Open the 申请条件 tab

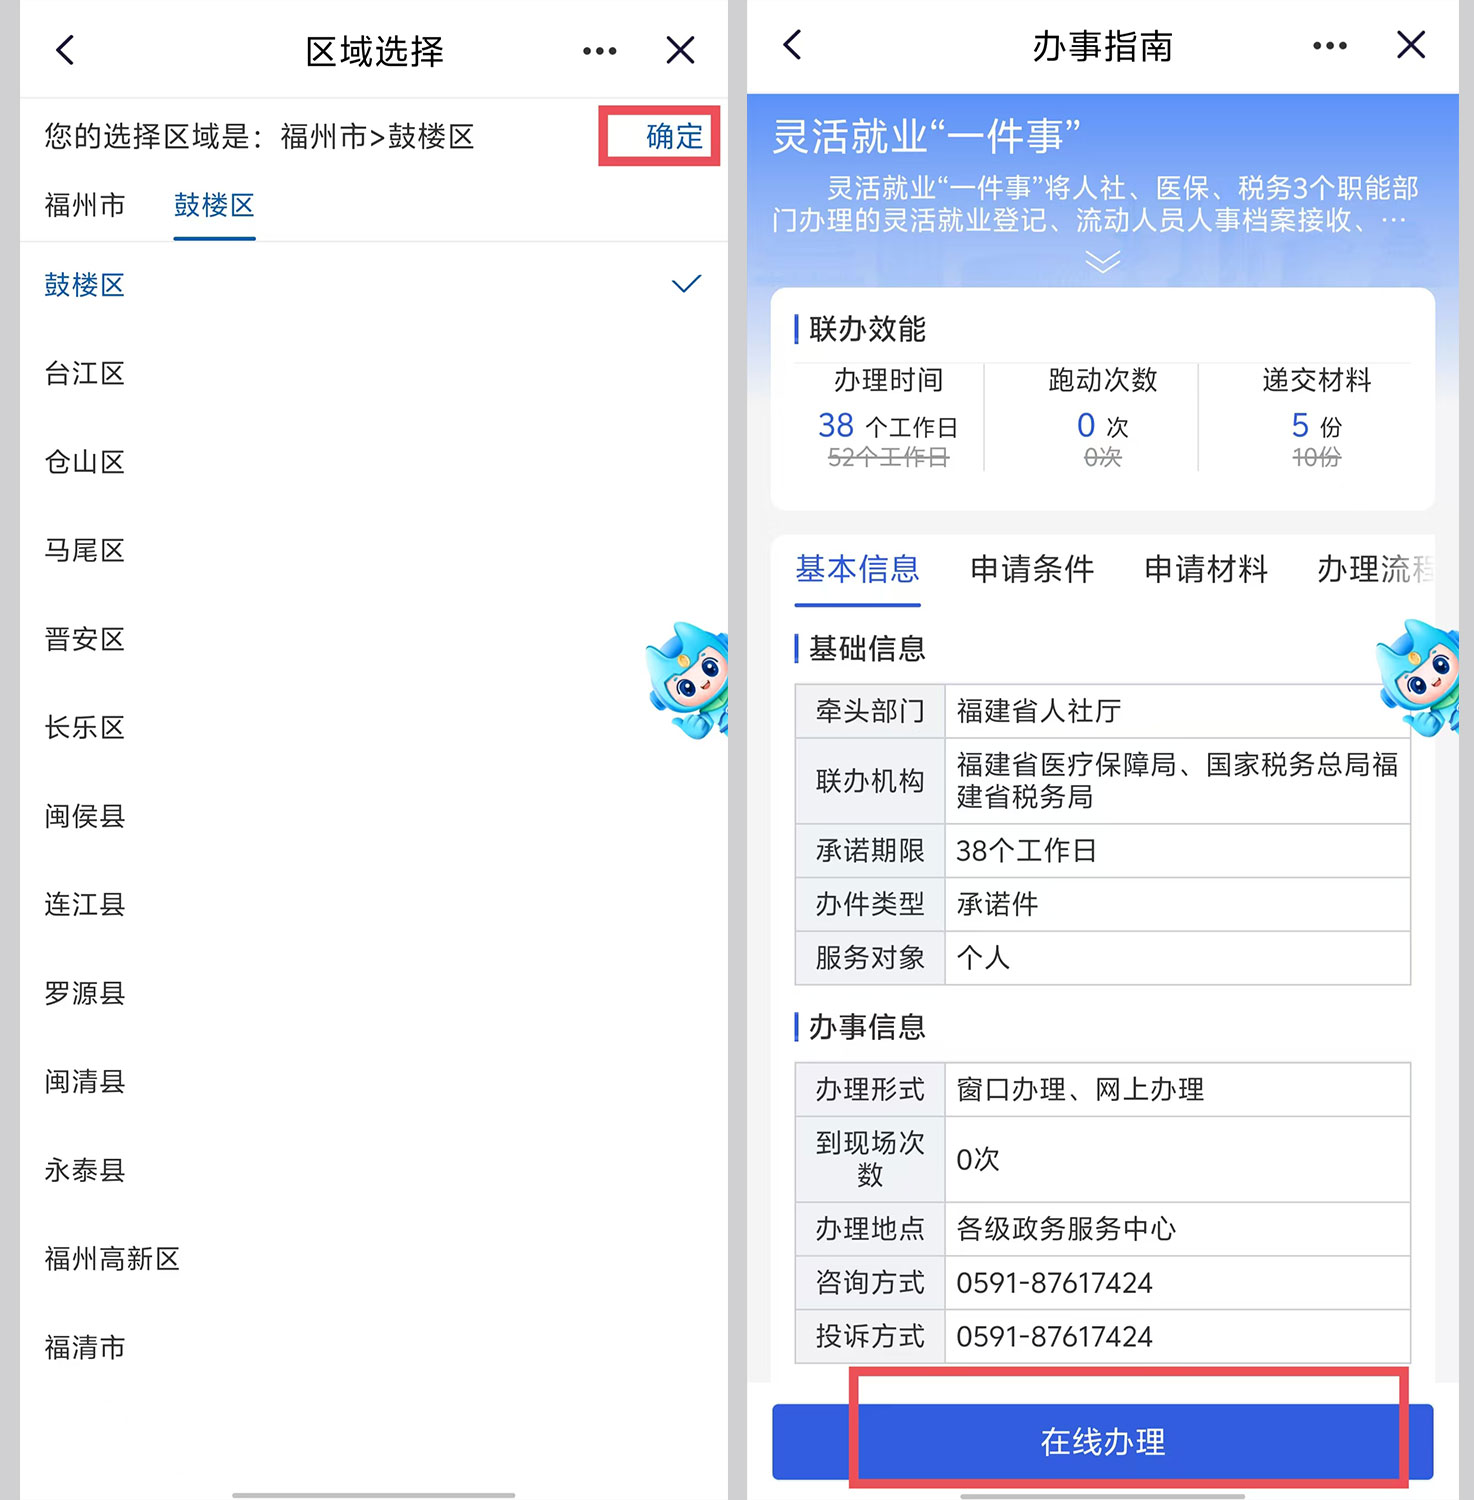1032,569
